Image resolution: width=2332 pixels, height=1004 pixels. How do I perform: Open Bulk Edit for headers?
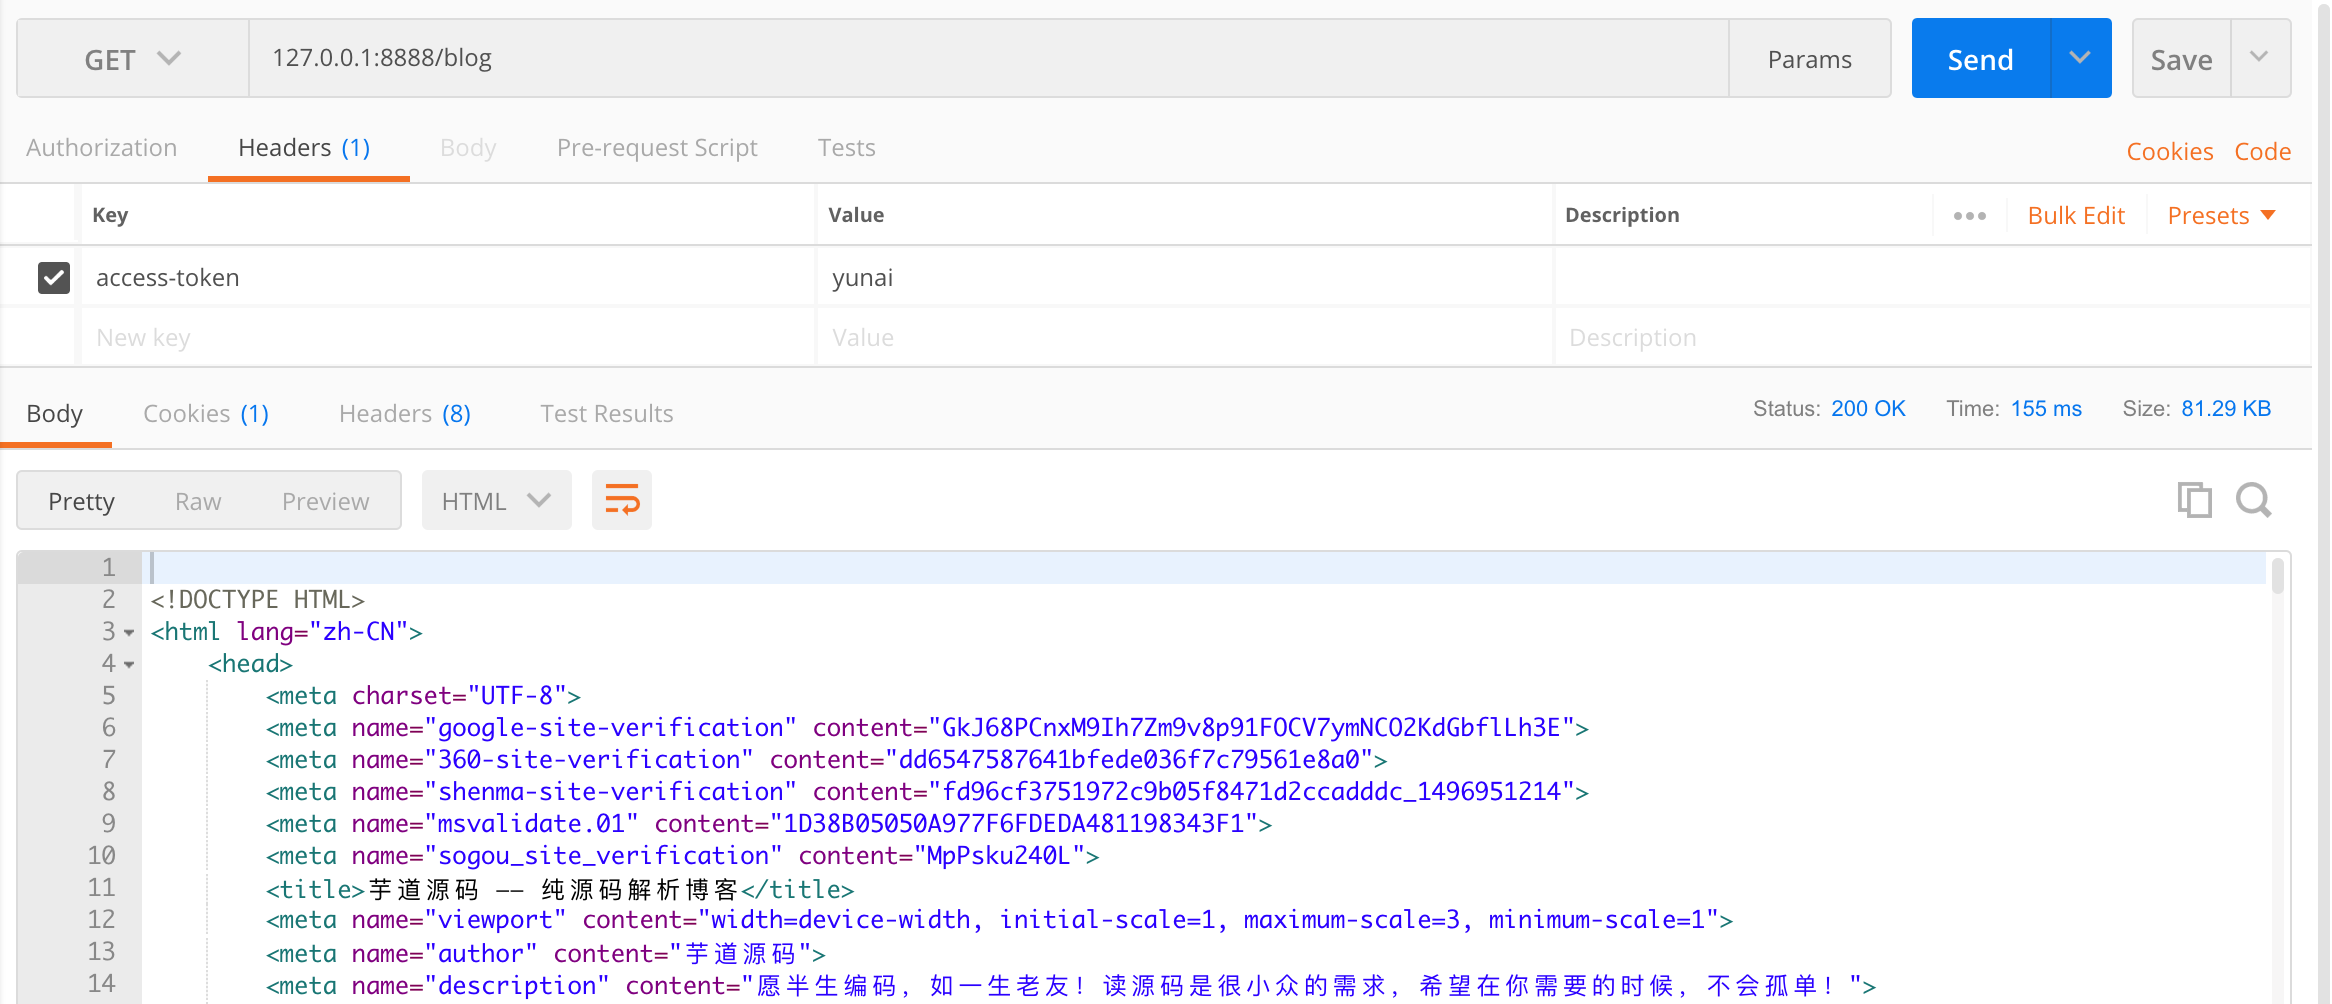point(2076,214)
